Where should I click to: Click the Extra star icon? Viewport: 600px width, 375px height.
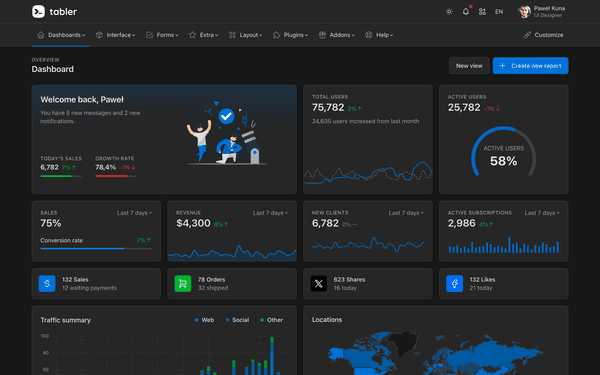(192, 35)
